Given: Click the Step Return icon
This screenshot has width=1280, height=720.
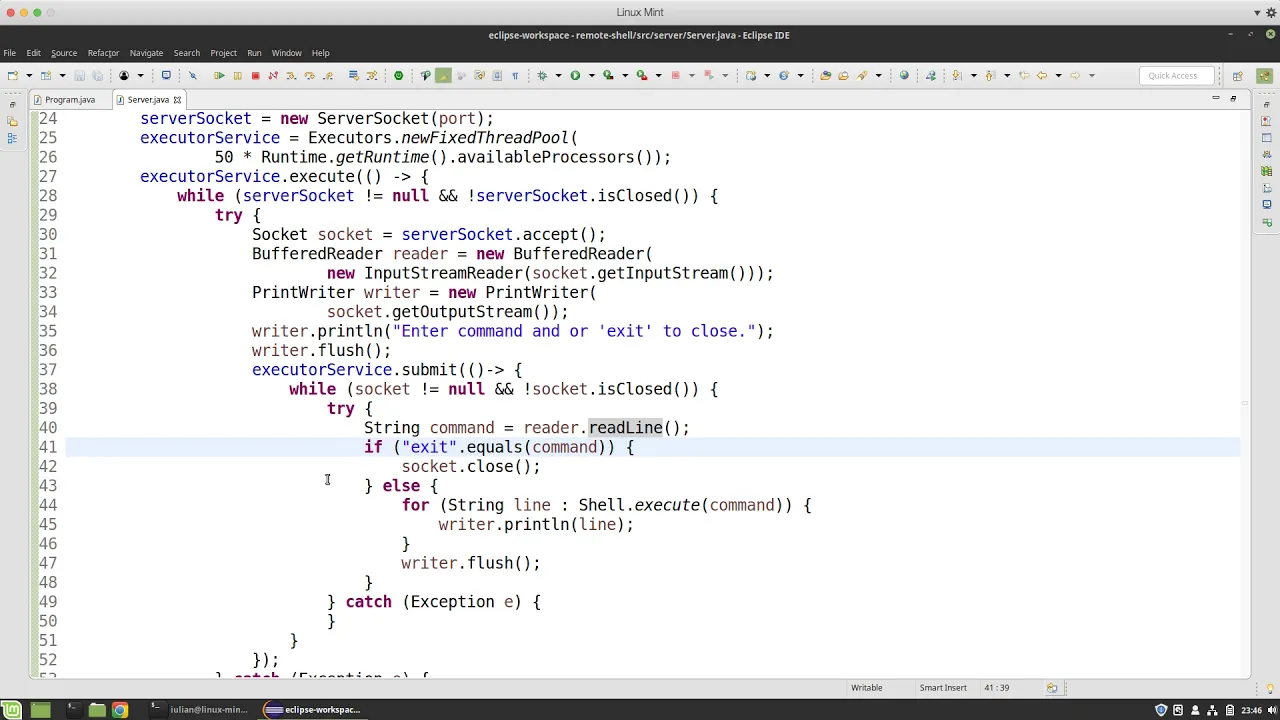Looking at the screenshot, I should pos(327,75).
